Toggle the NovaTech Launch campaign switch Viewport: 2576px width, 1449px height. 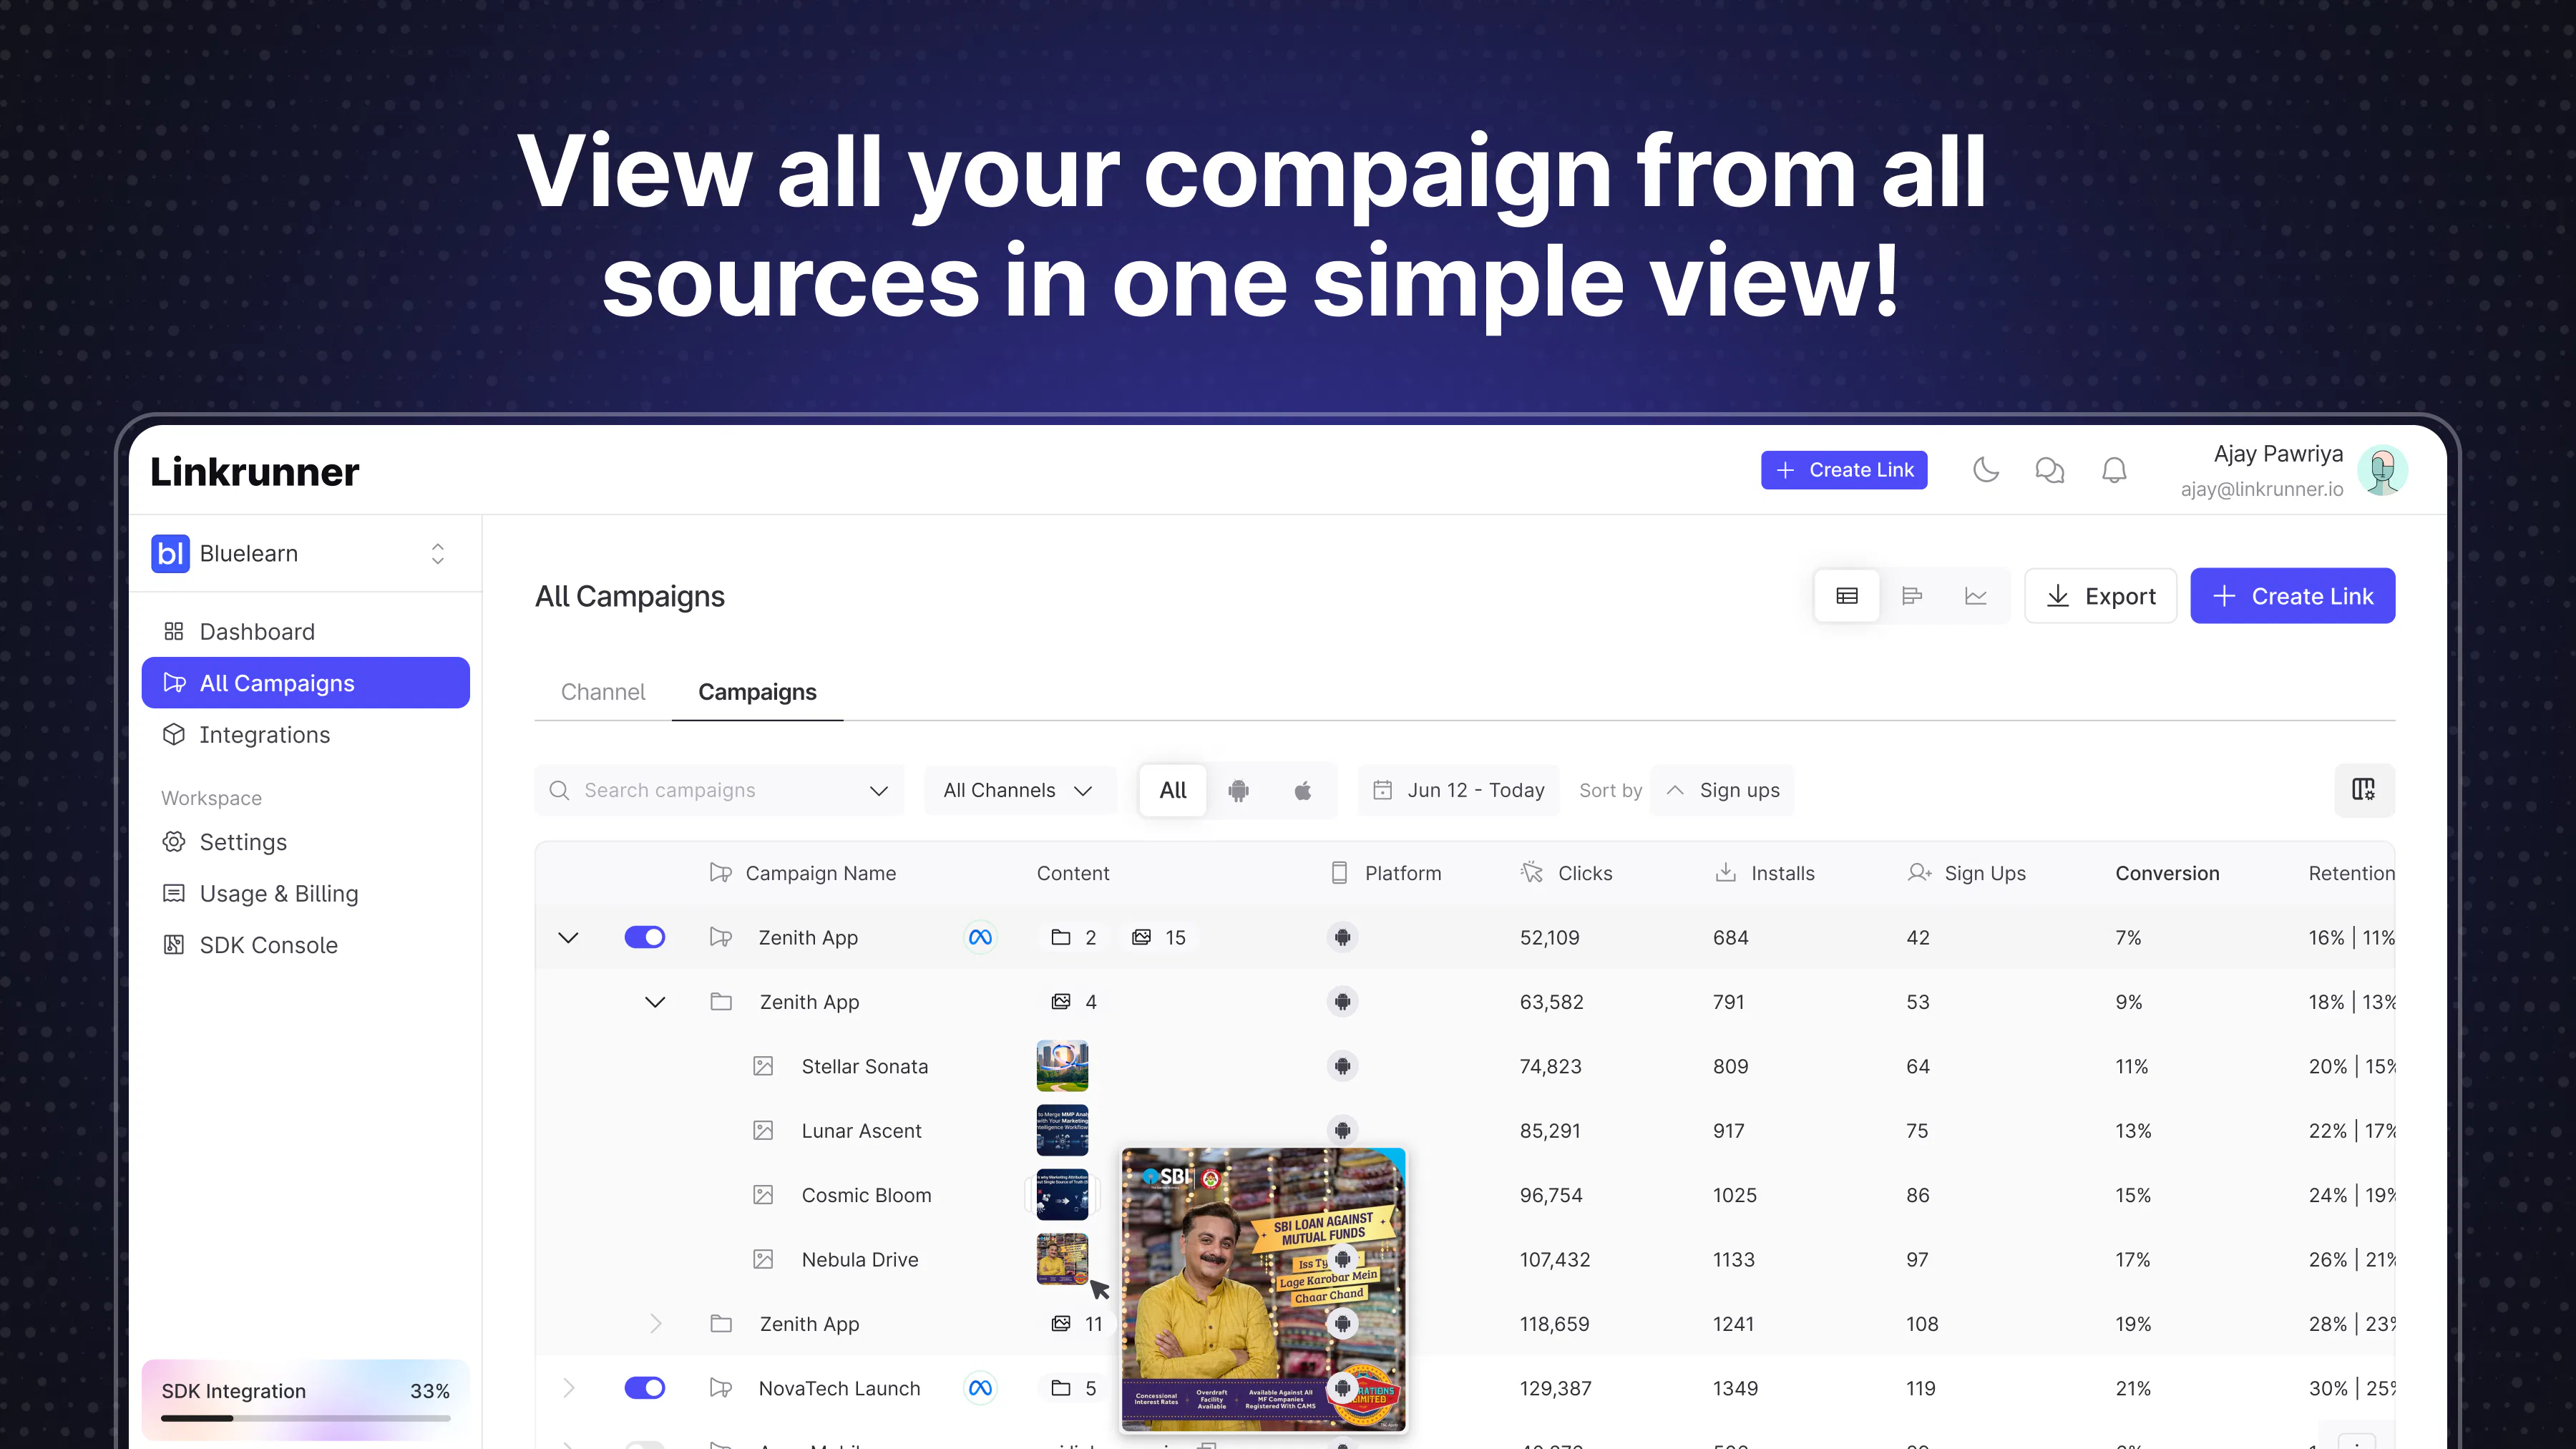(x=645, y=1388)
